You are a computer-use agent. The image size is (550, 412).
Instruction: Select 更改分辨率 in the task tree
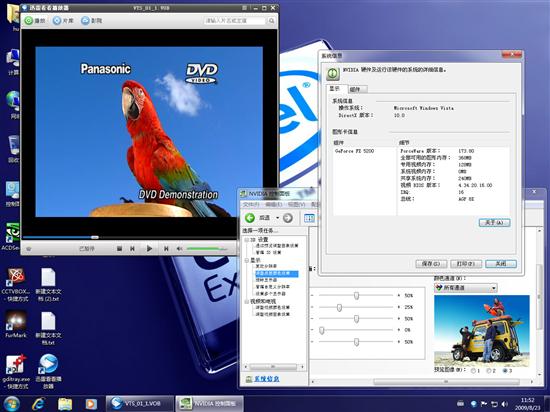[266, 266]
